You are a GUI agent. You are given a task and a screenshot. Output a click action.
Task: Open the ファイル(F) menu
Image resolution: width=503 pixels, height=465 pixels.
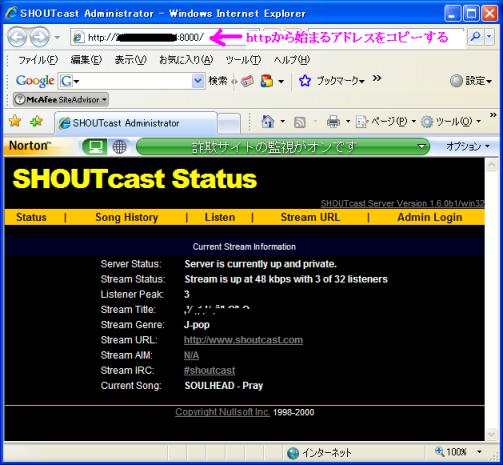(x=38, y=60)
